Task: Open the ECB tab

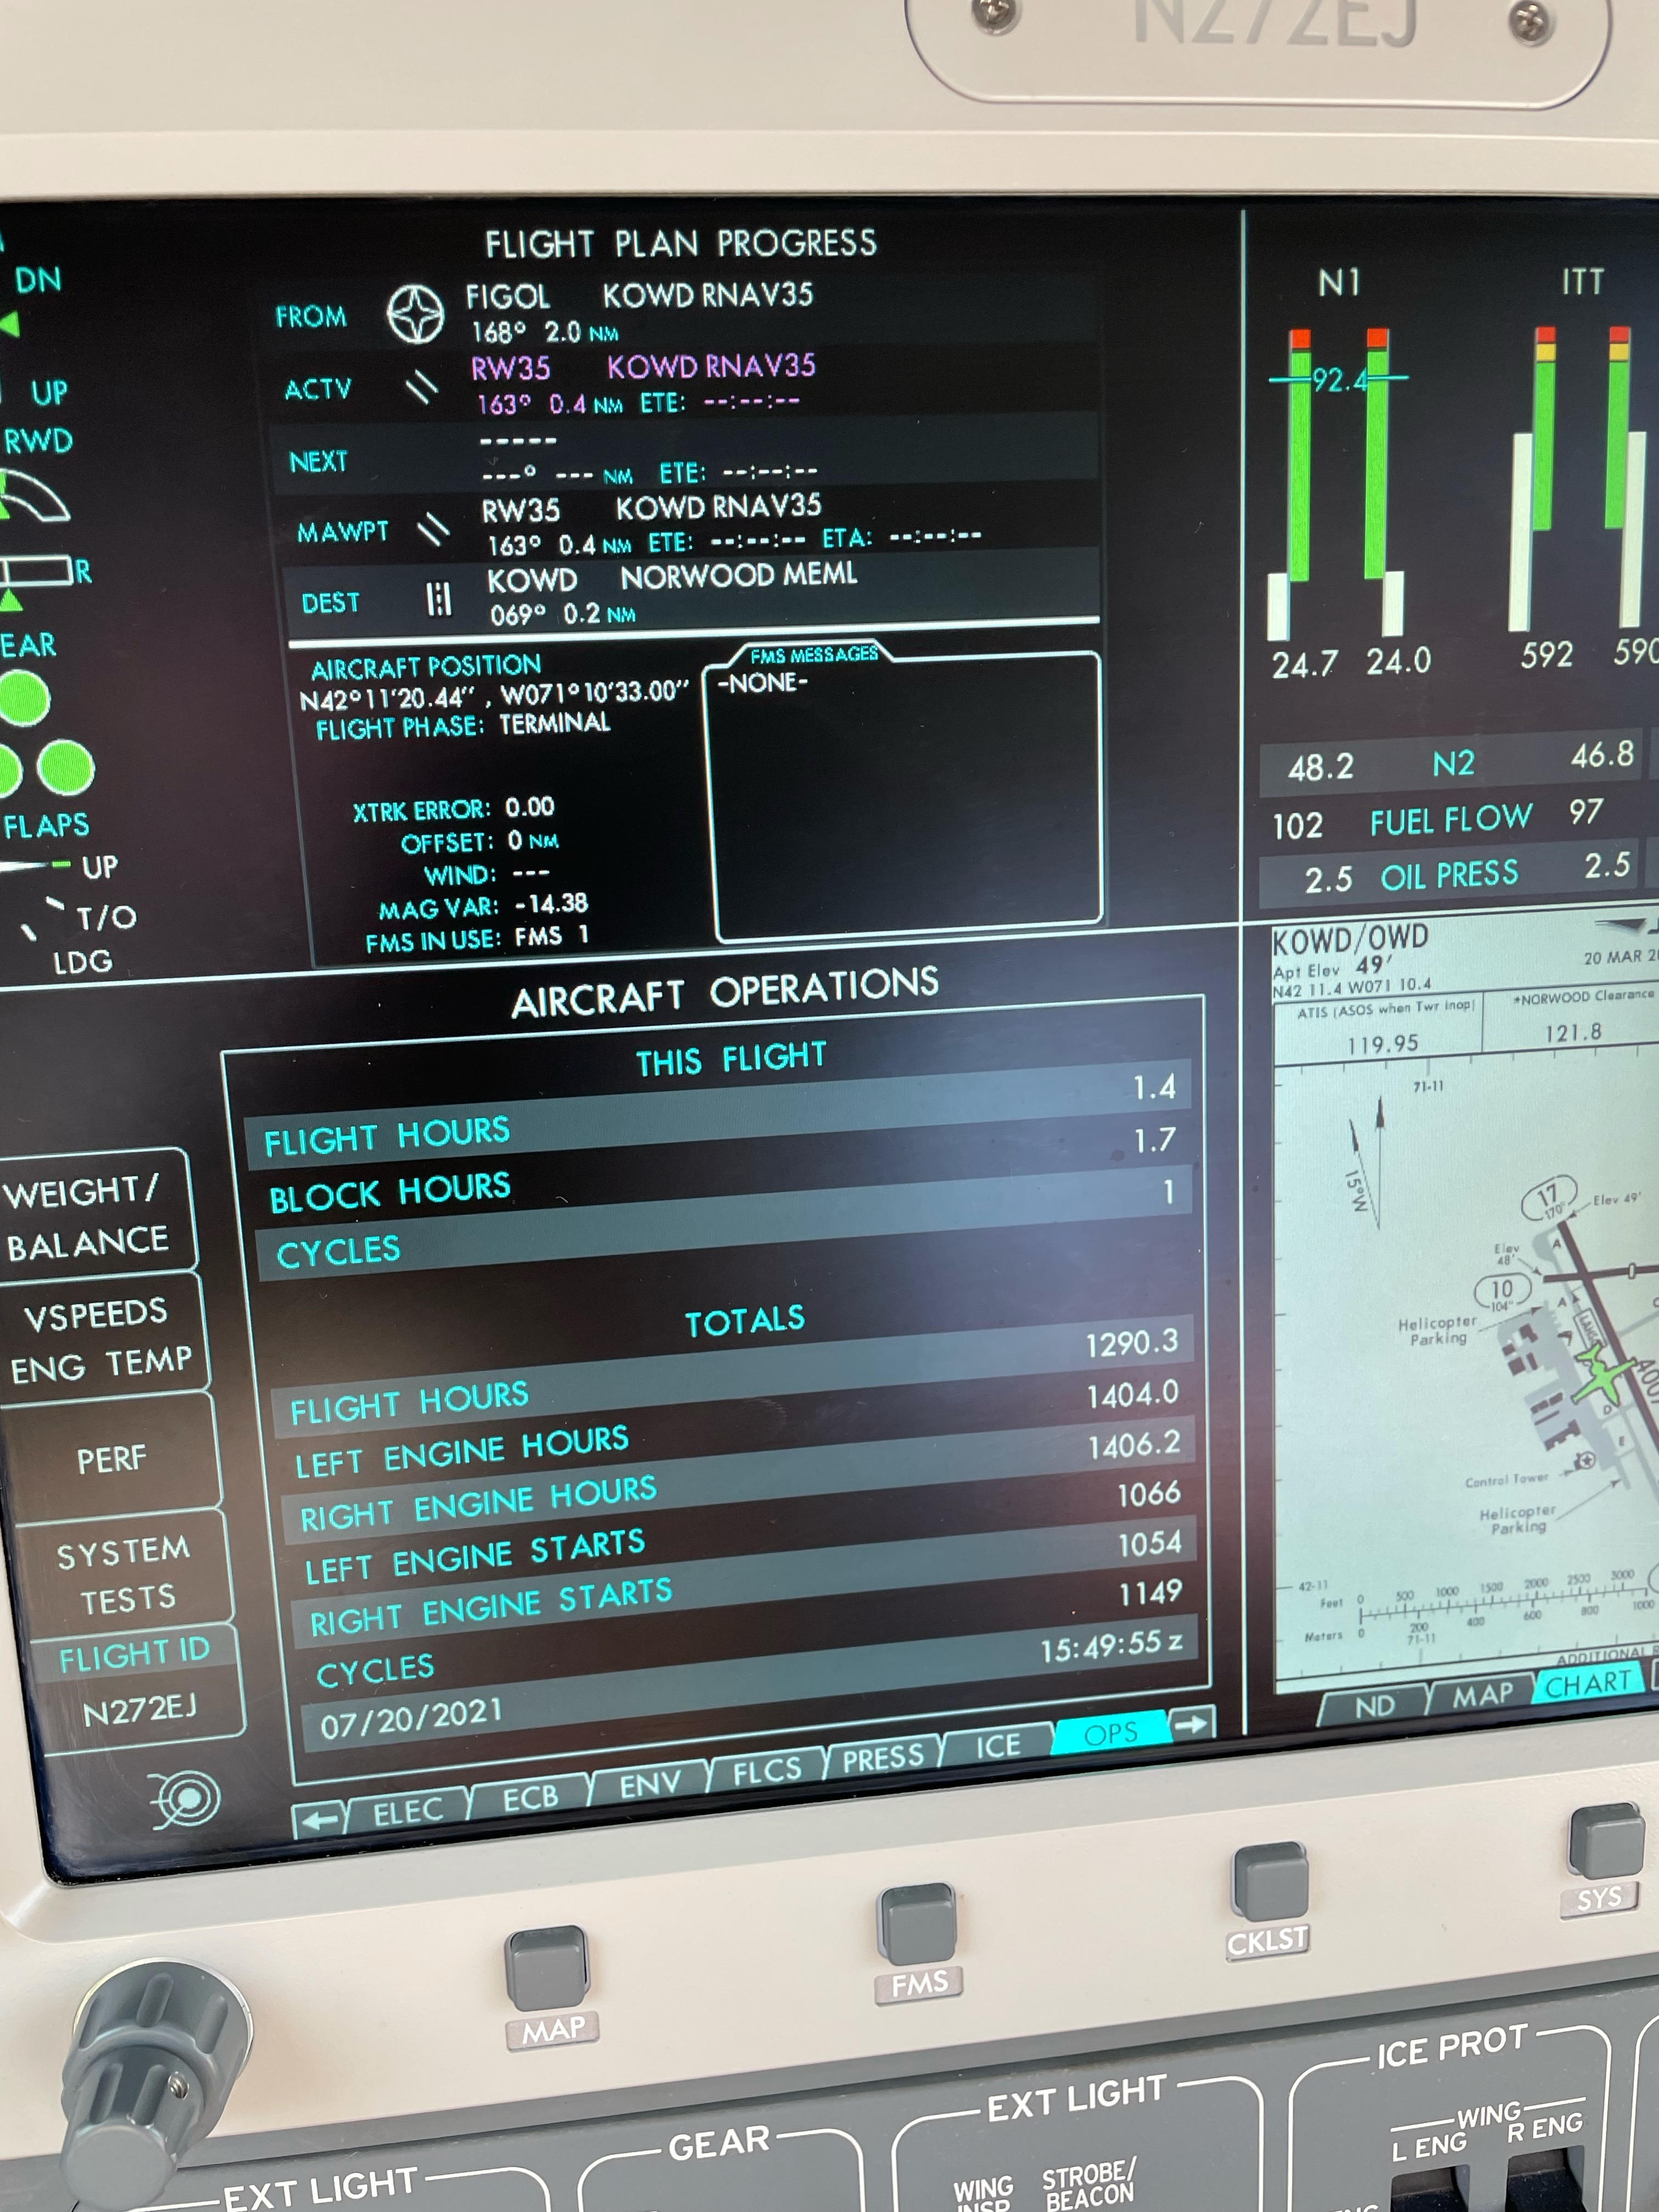Action: pyautogui.click(x=530, y=1798)
